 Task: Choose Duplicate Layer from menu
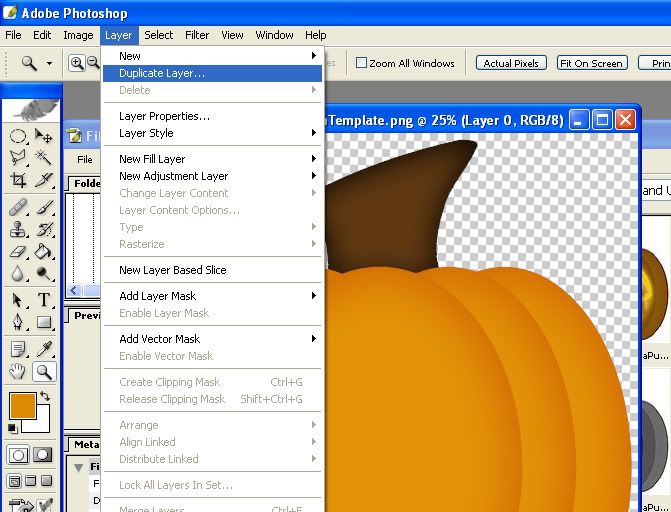(212, 73)
